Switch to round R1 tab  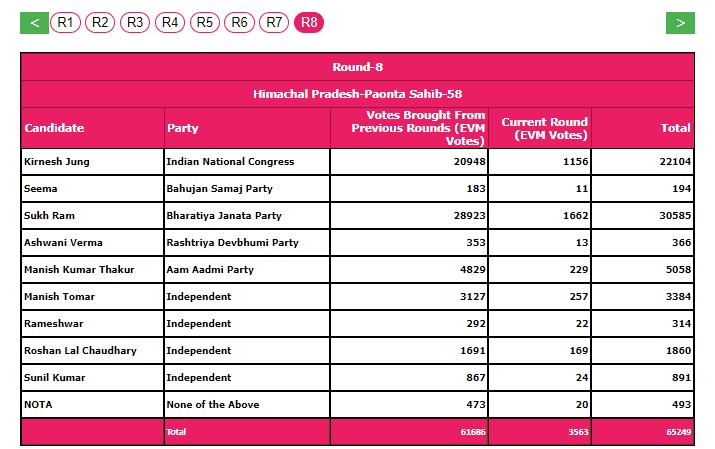[x=66, y=22]
